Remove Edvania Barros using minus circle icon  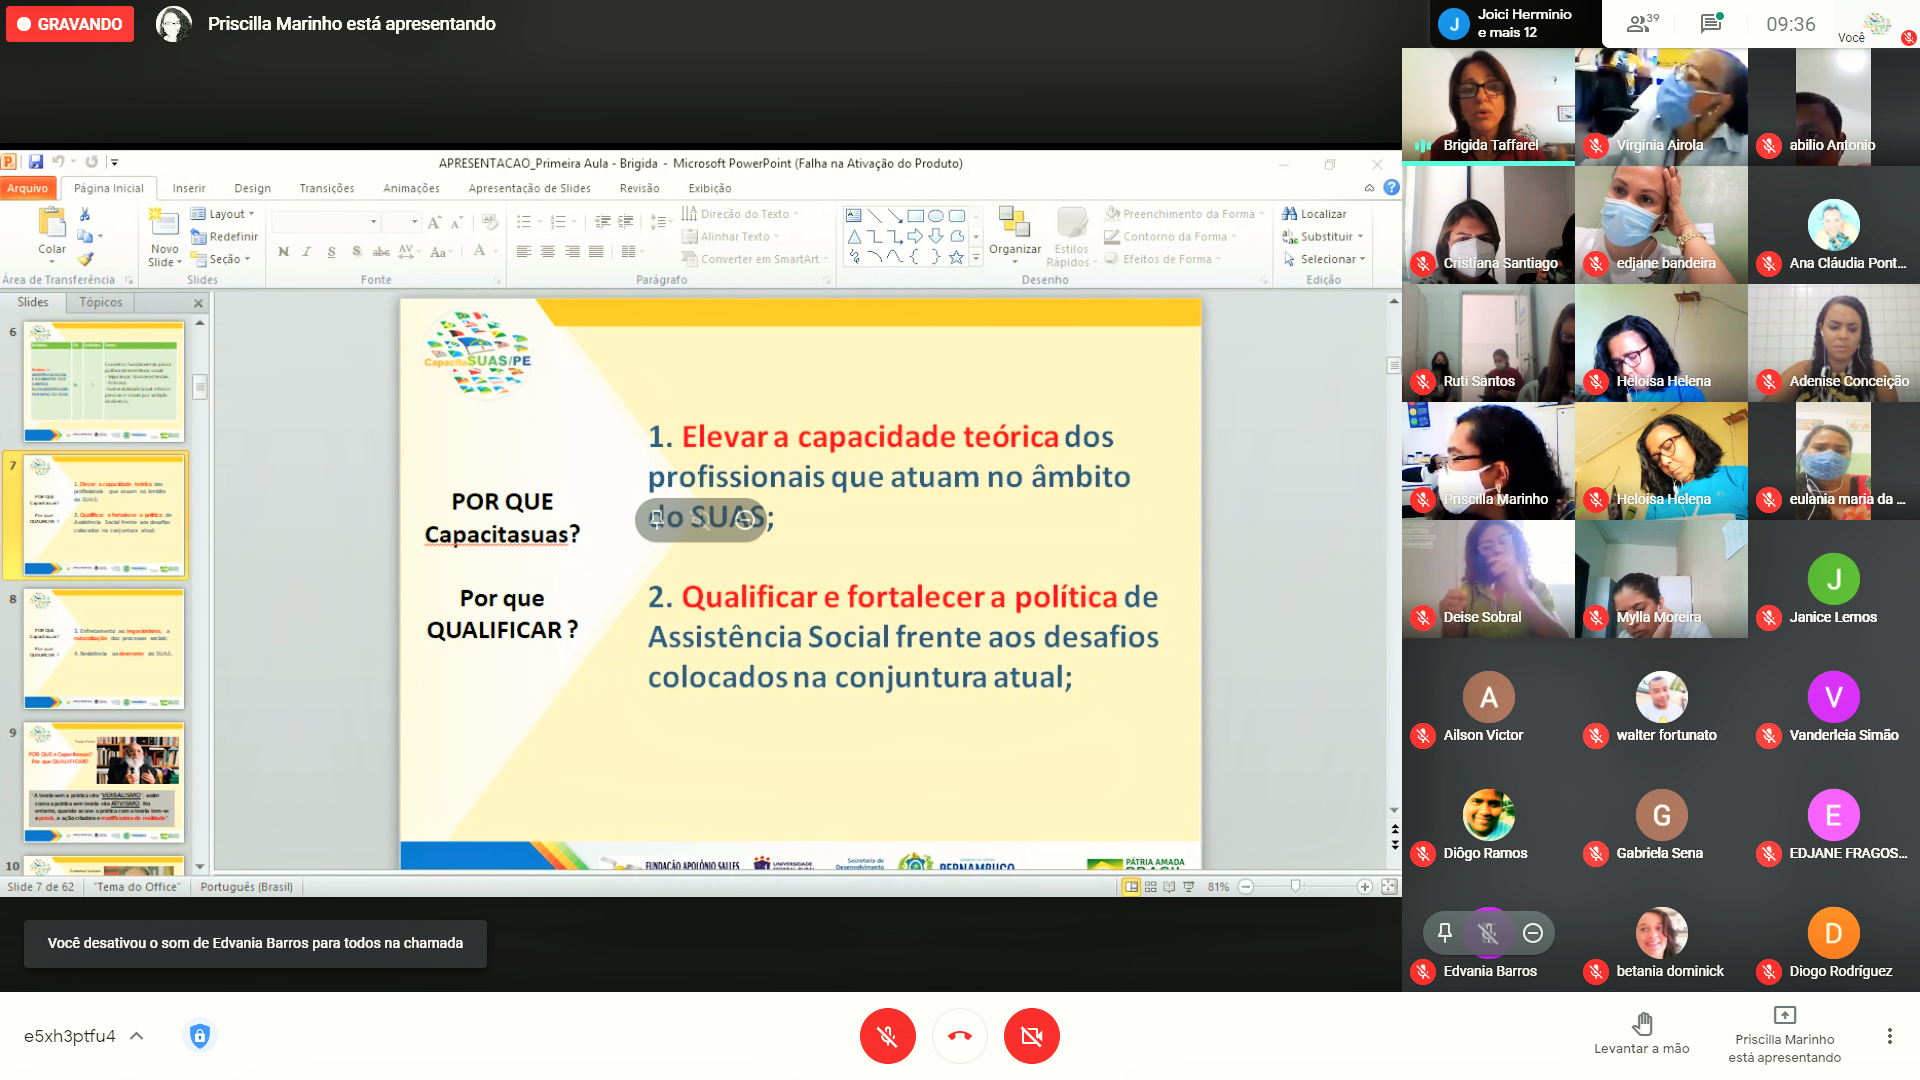[x=1532, y=932]
